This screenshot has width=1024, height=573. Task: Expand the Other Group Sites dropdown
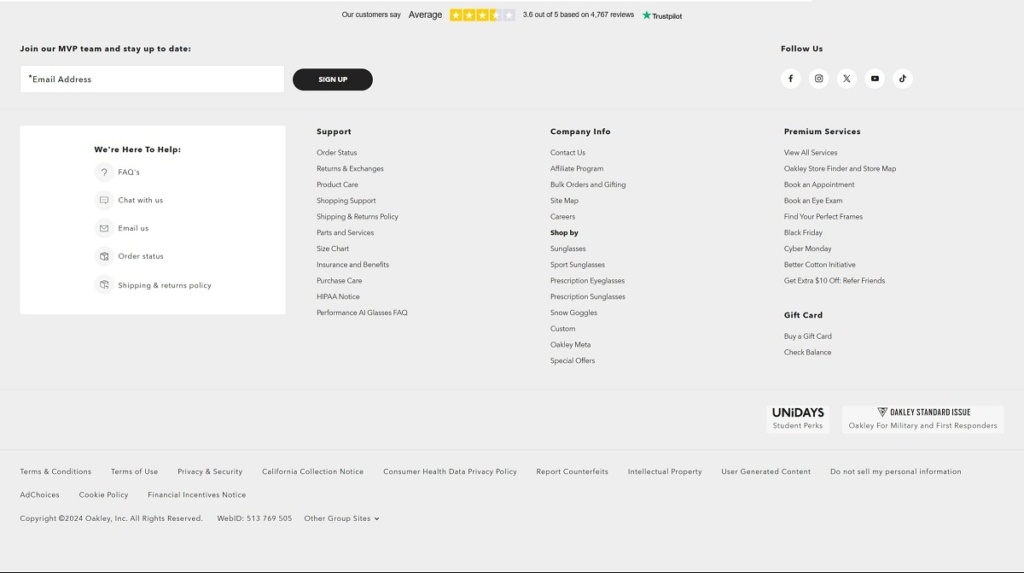(341, 519)
